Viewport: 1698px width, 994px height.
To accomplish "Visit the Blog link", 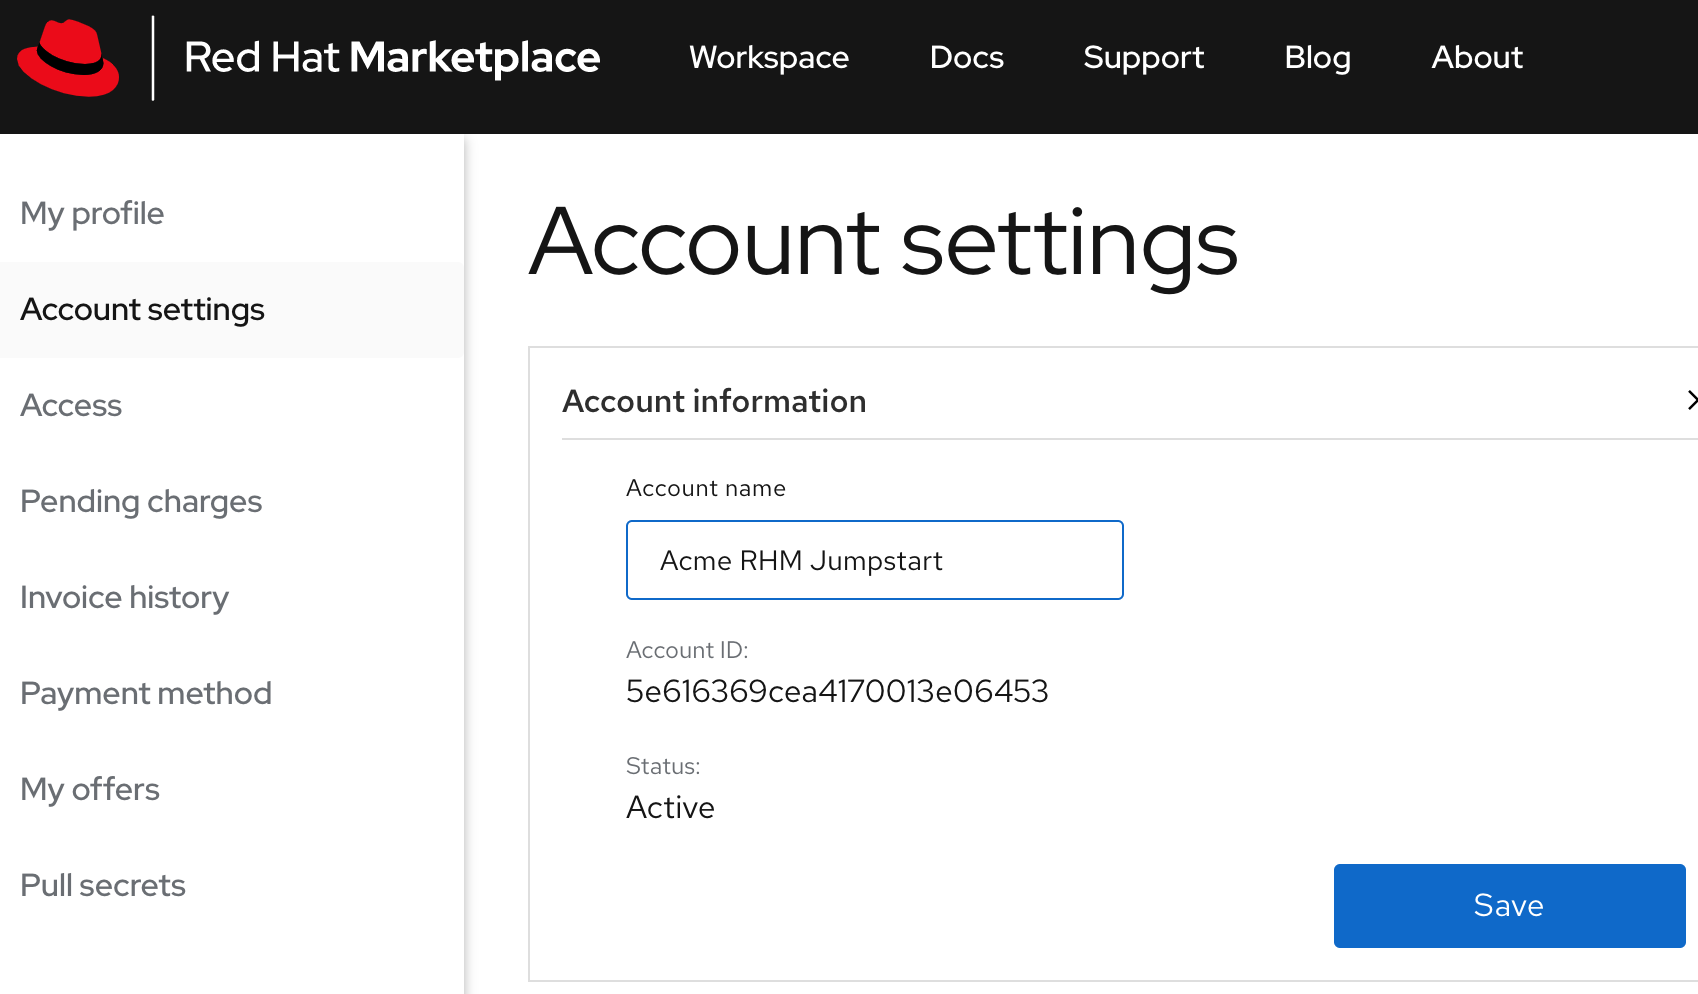I will tap(1317, 57).
